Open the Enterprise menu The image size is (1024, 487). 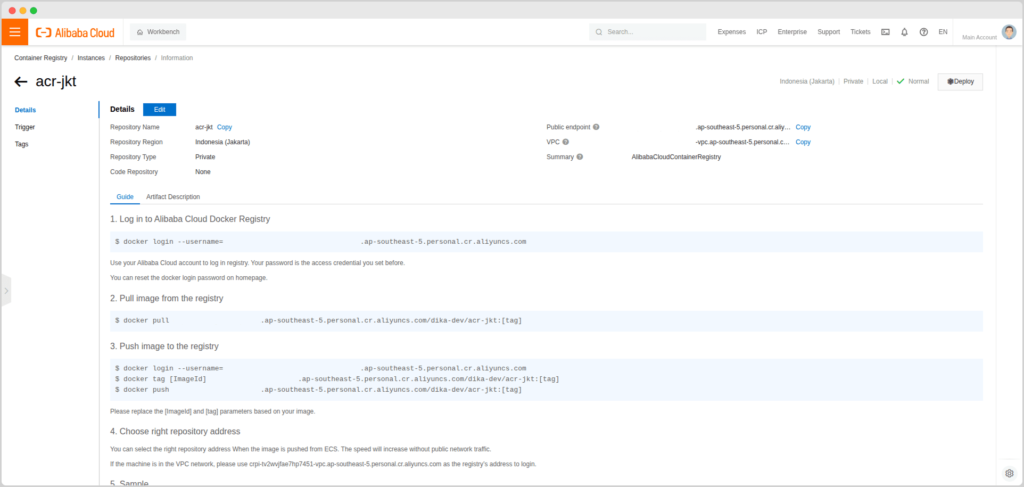click(792, 32)
